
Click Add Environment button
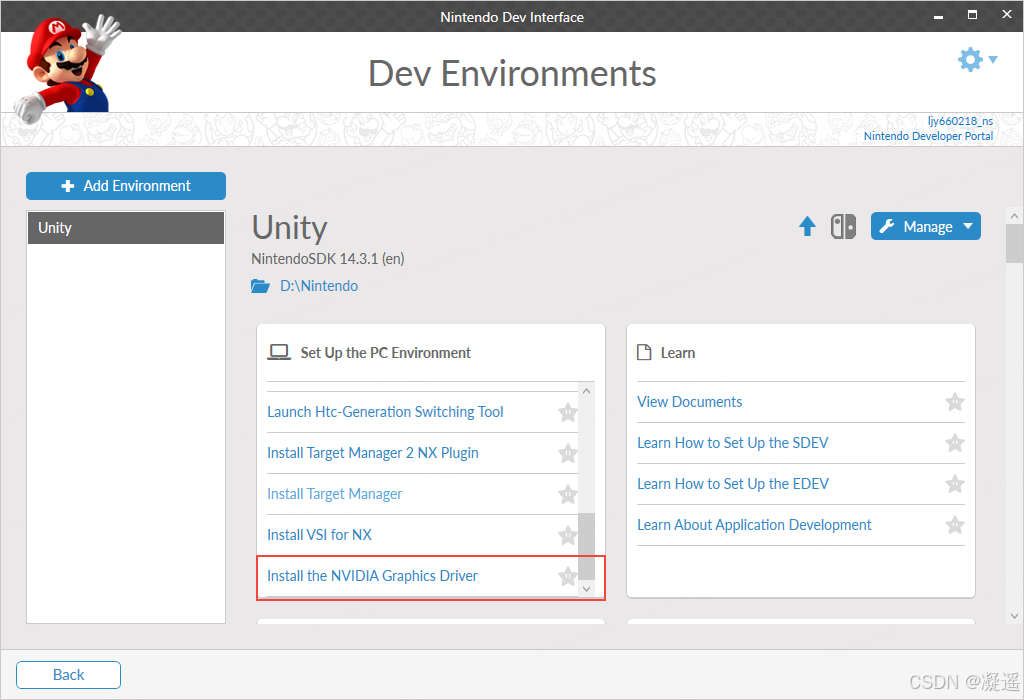coord(126,186)
